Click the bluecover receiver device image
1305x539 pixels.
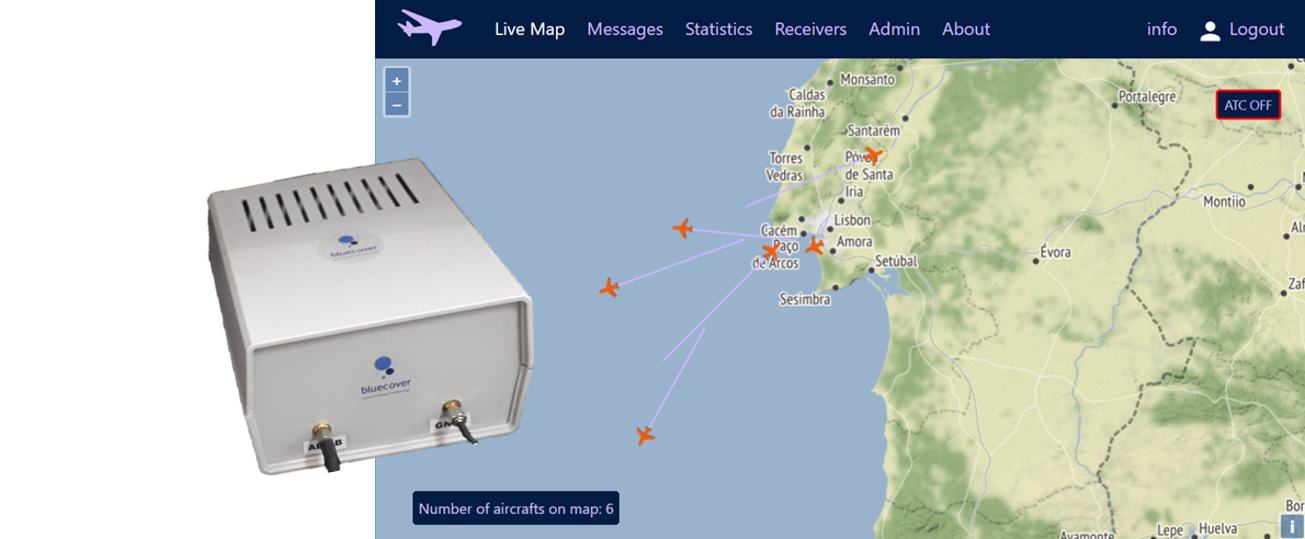370,318
